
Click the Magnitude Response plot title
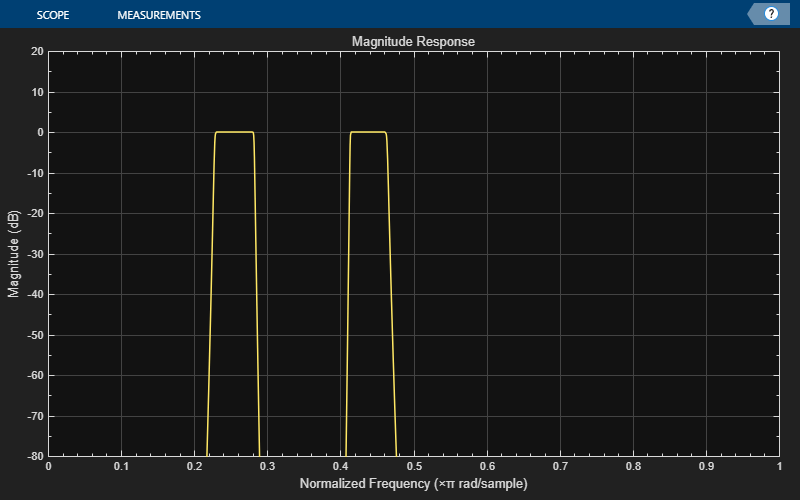(x=413, y=42)
